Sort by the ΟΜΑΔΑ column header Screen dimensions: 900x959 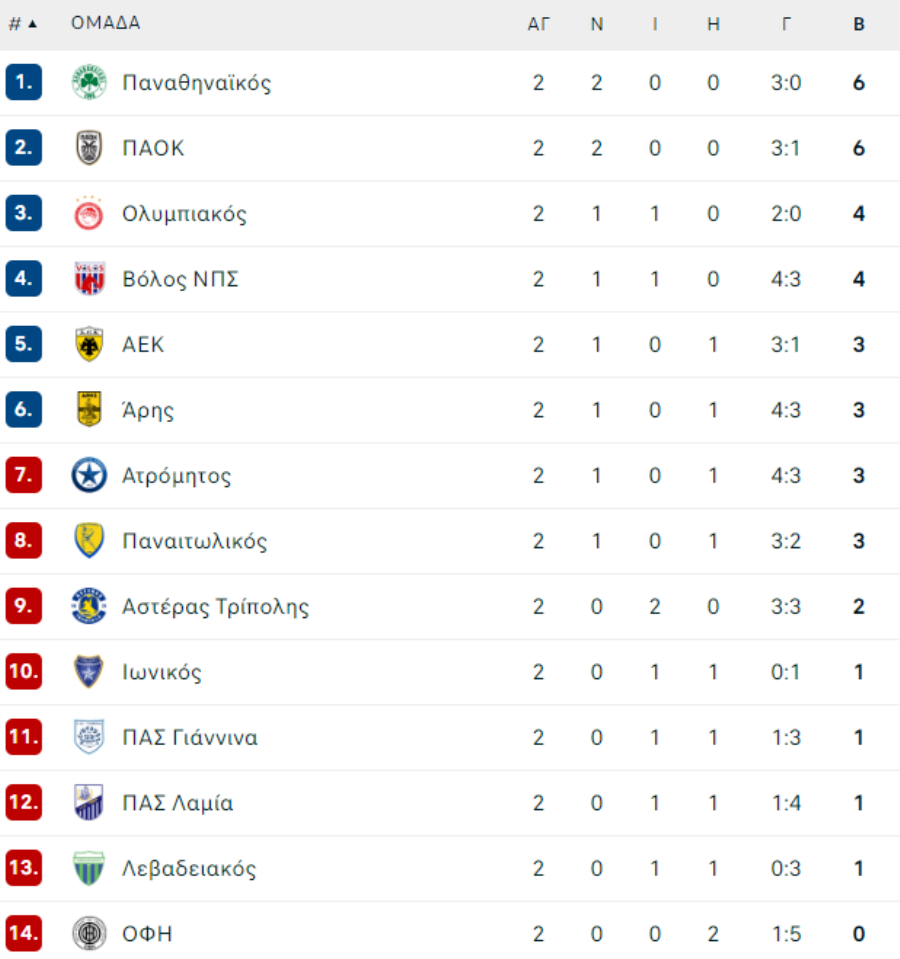tap(106, 23)
